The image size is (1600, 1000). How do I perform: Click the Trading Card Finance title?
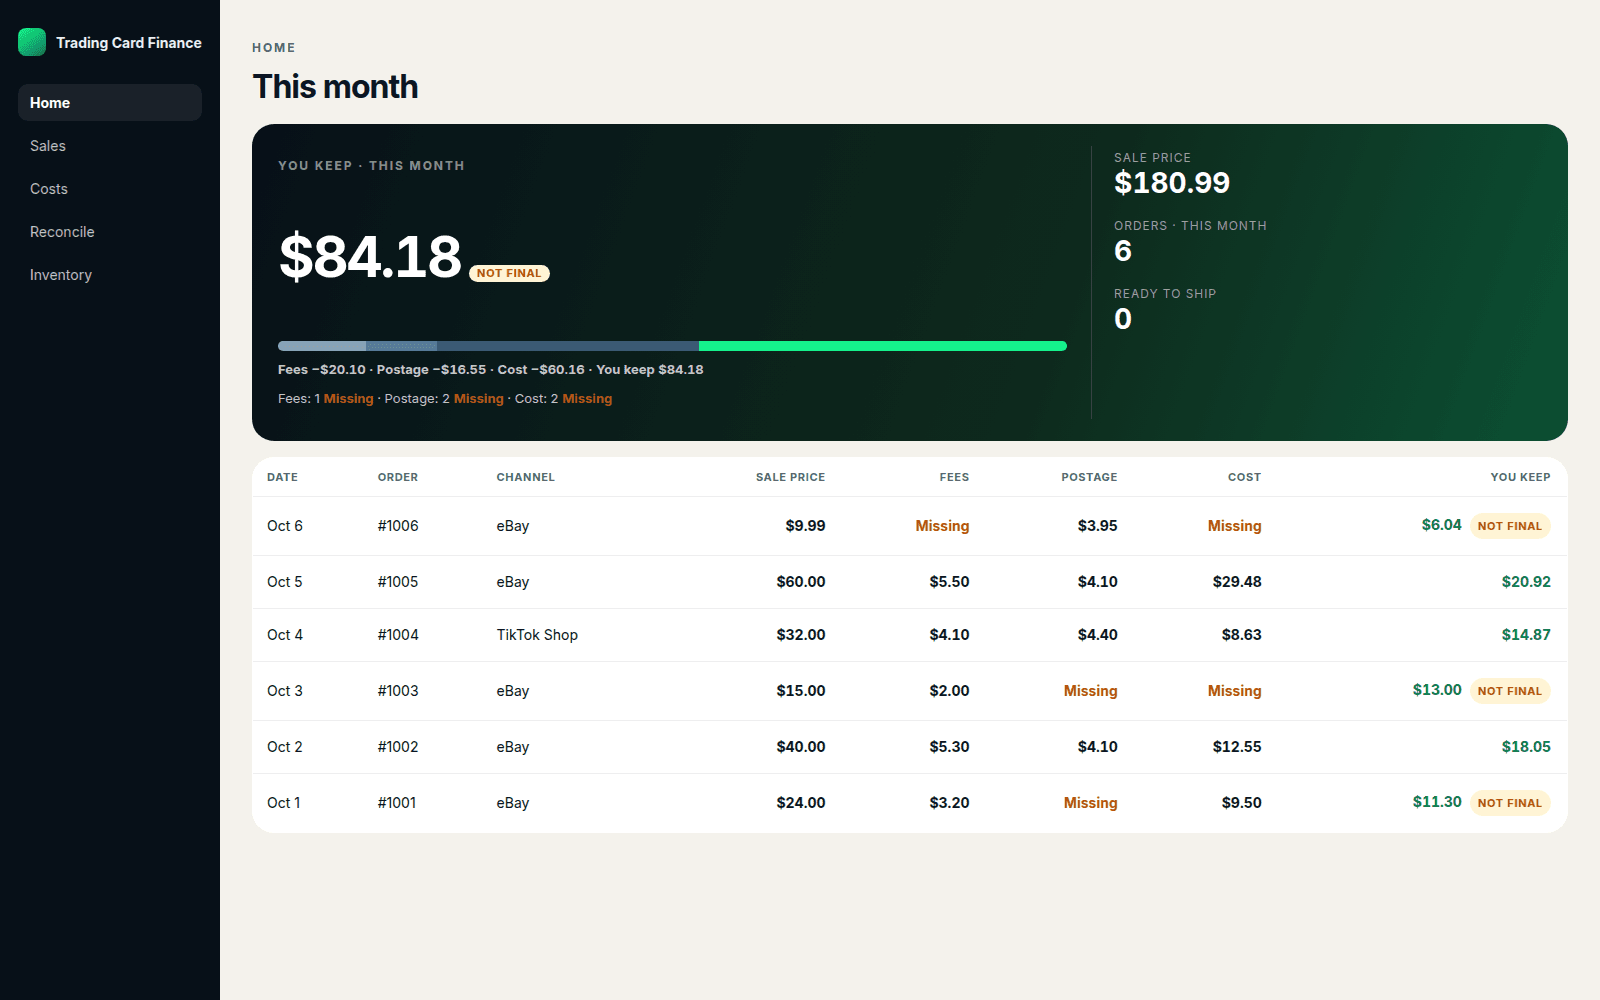tap(129, 43)
